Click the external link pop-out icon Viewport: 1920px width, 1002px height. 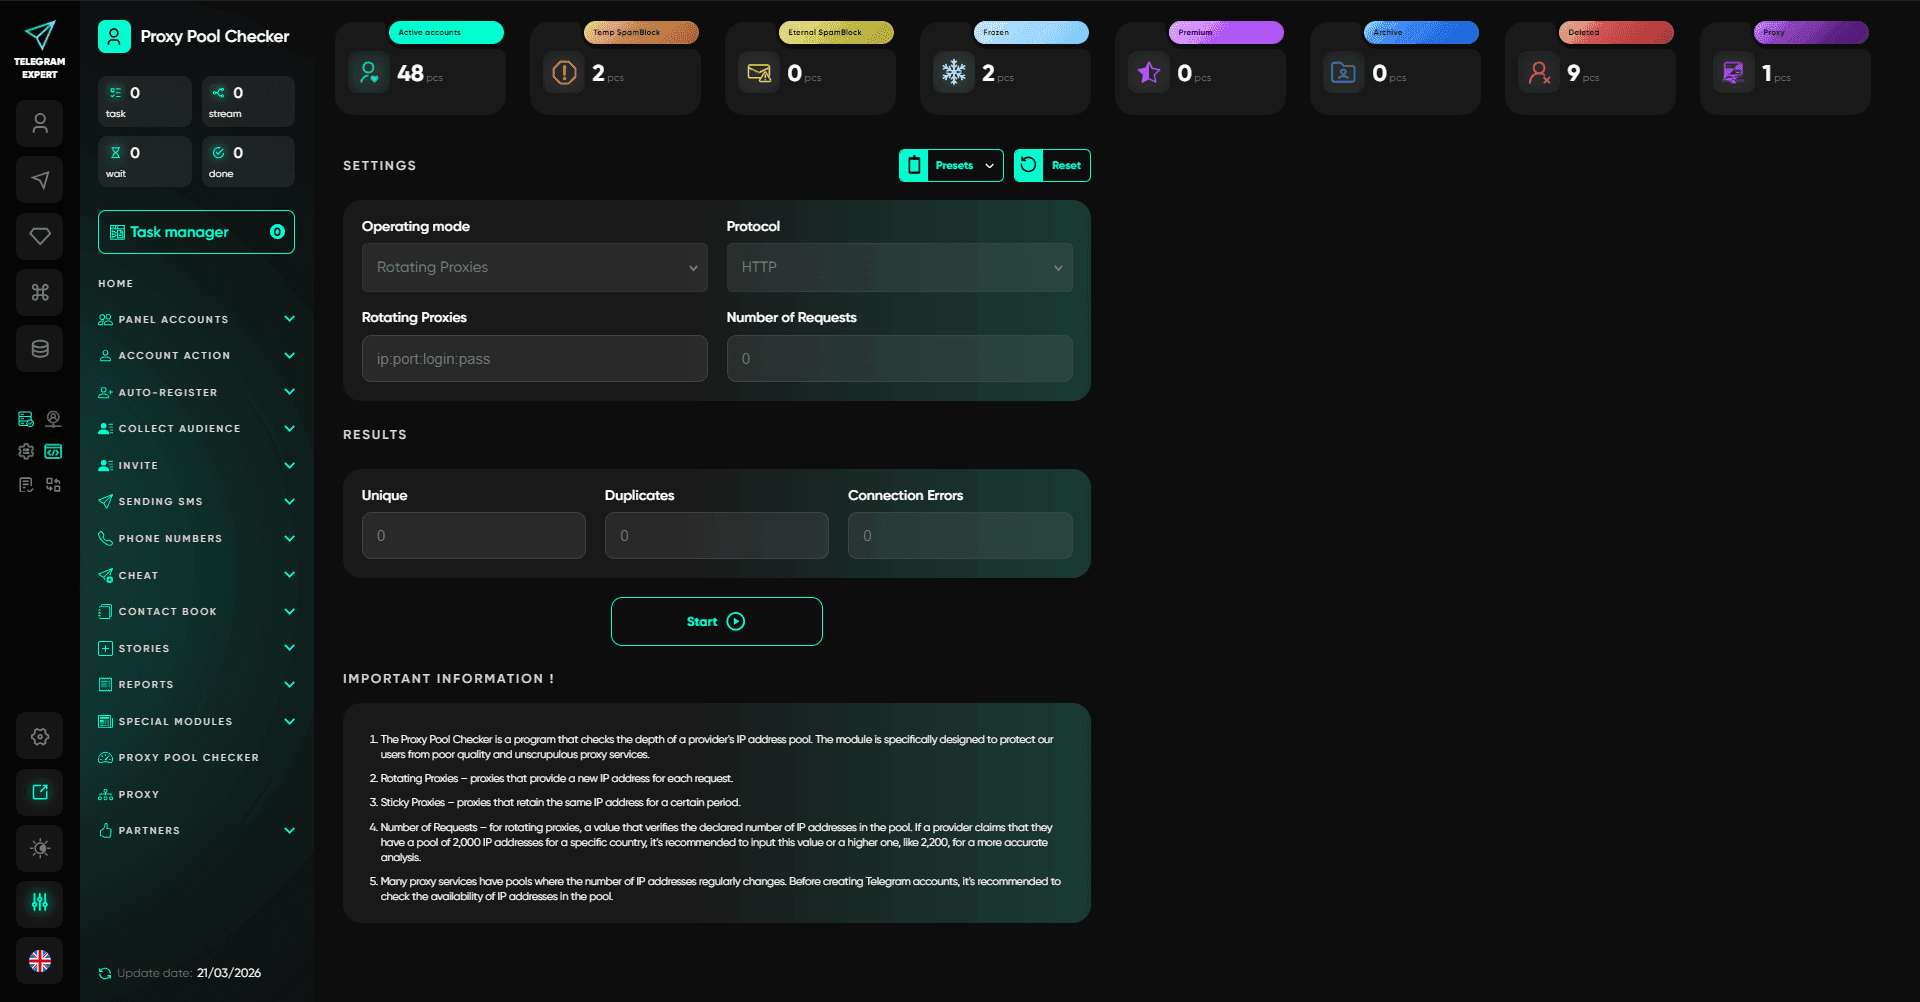pyautogui.click(x=40, y=792)
